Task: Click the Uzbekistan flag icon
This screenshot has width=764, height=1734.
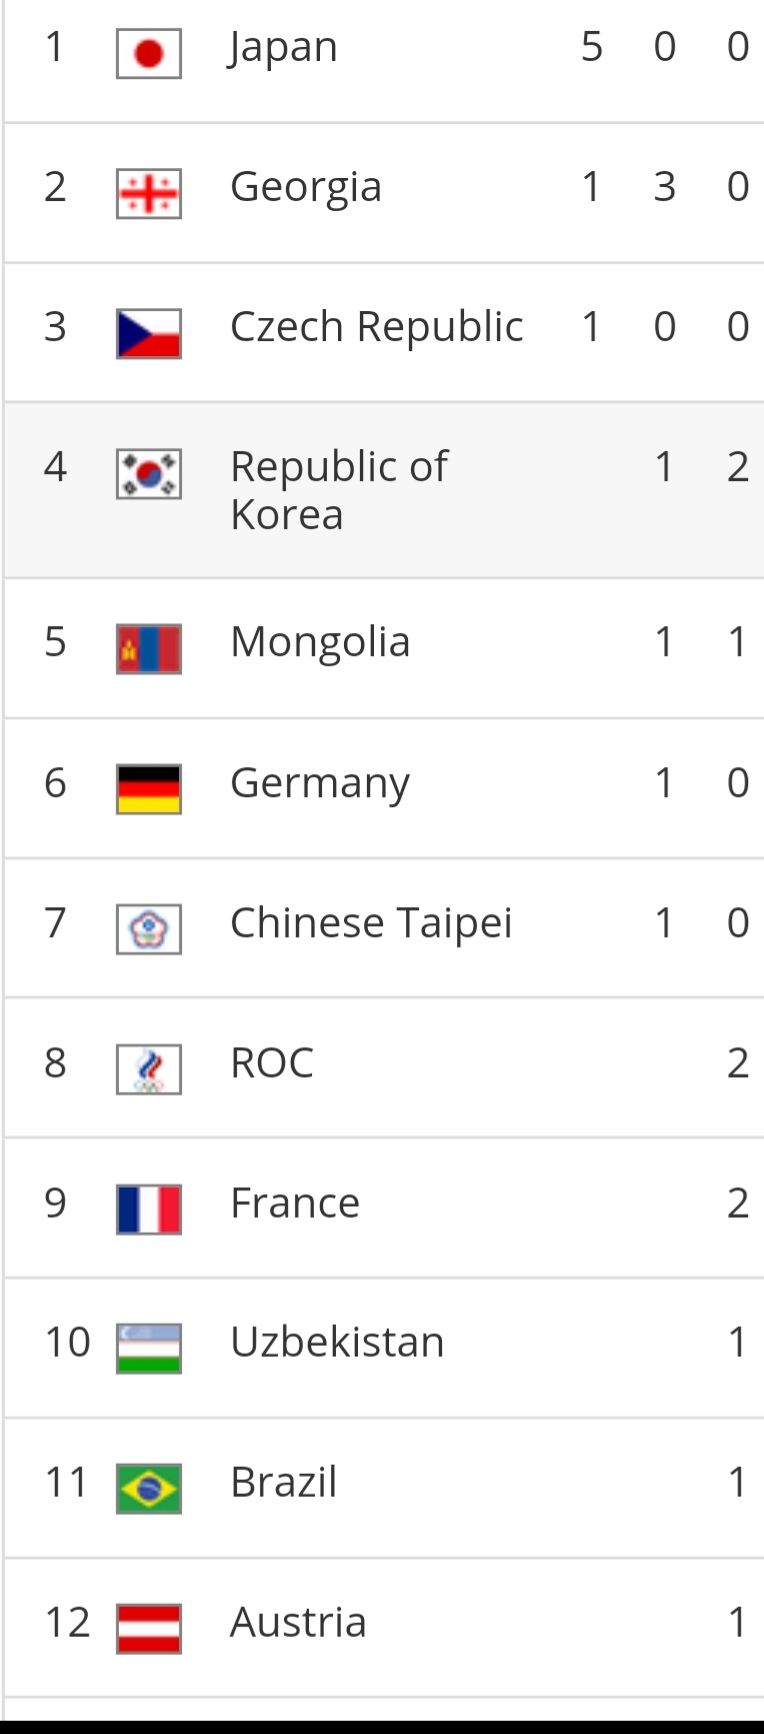Action: [149, 1349]
